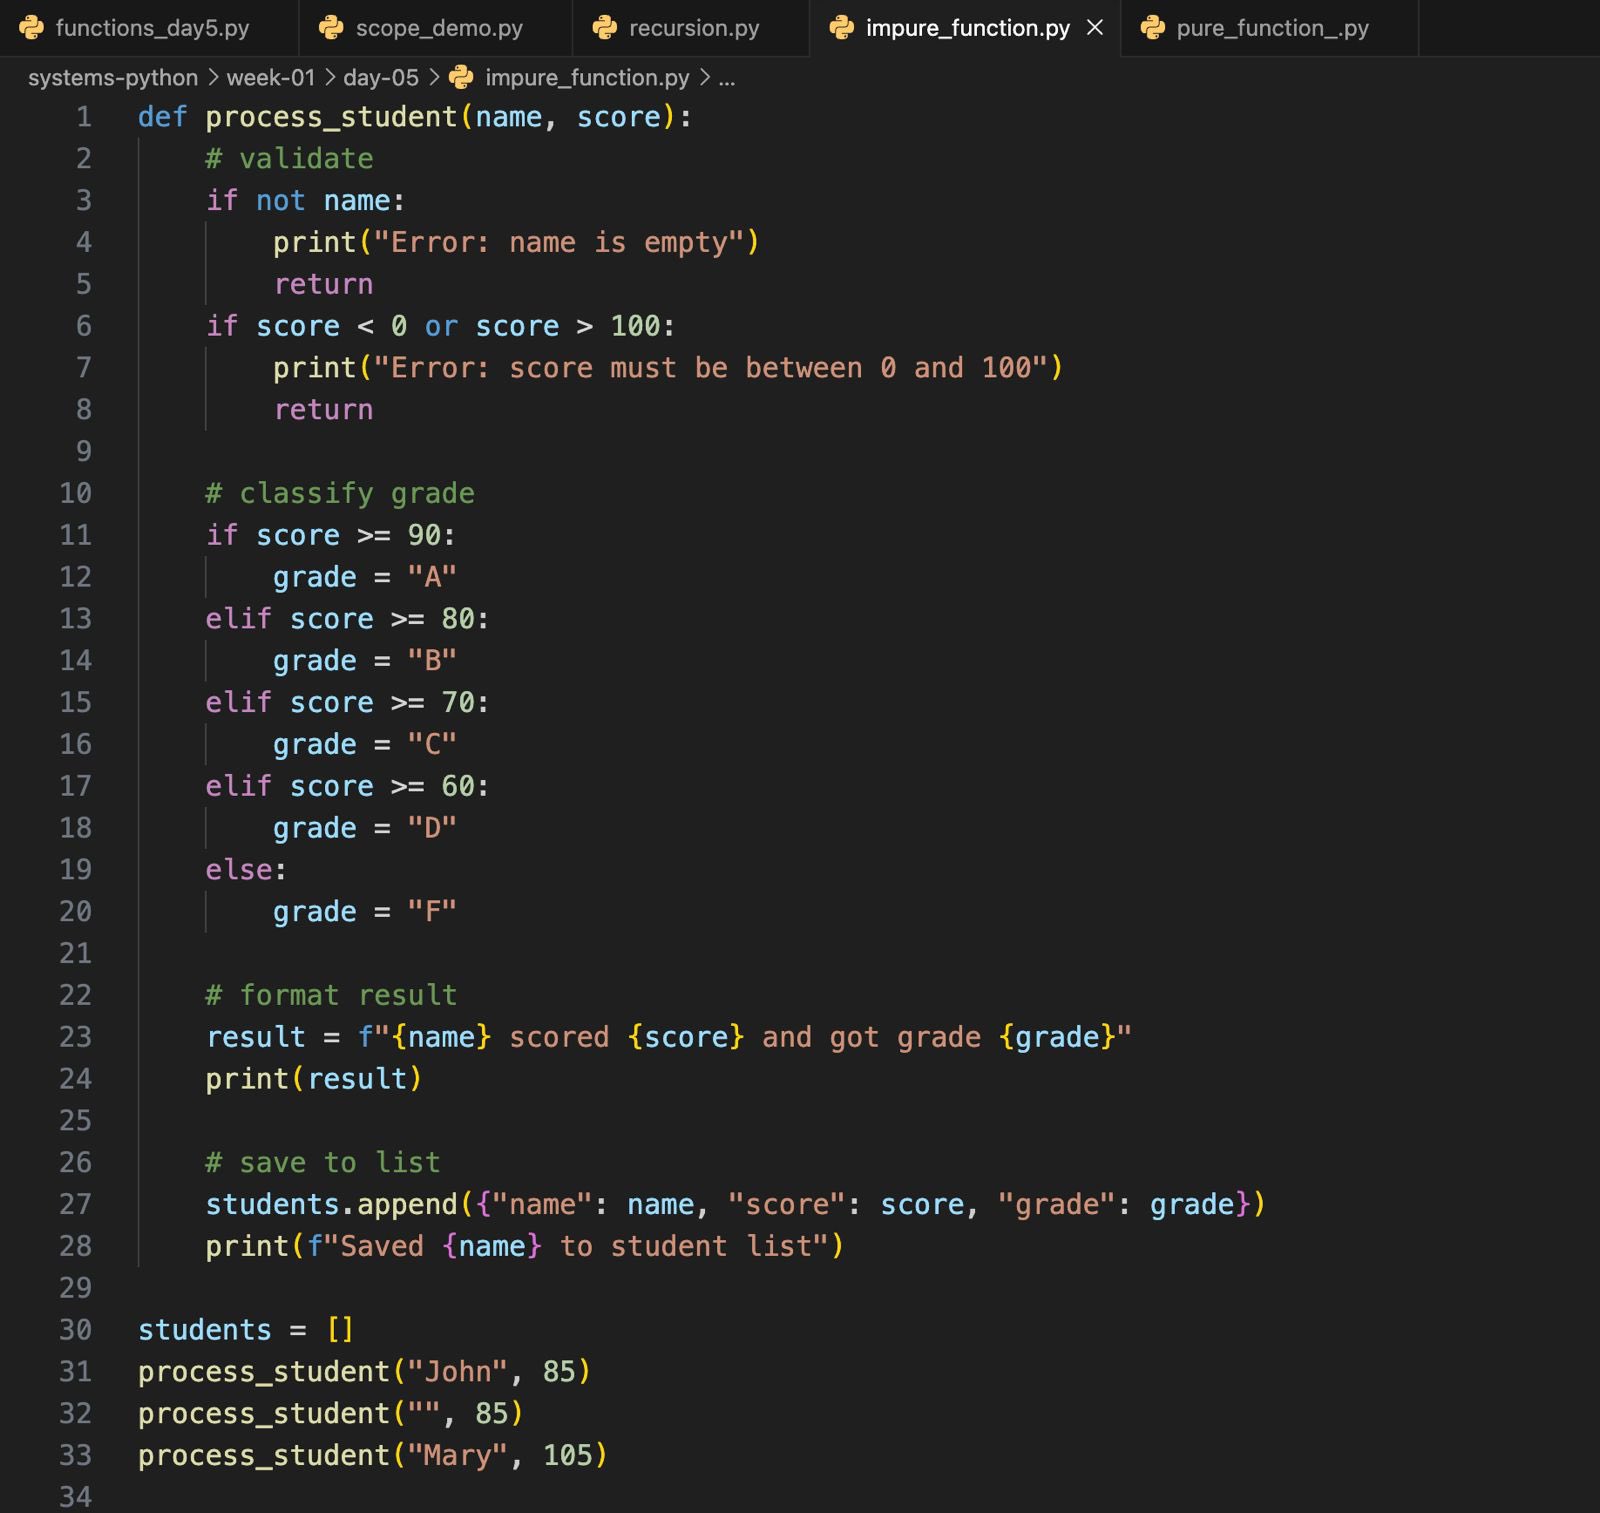Click the Python icon on impure_function.py tab
The height and width of the screenshot is (1513, 1600).
point(842,28)
